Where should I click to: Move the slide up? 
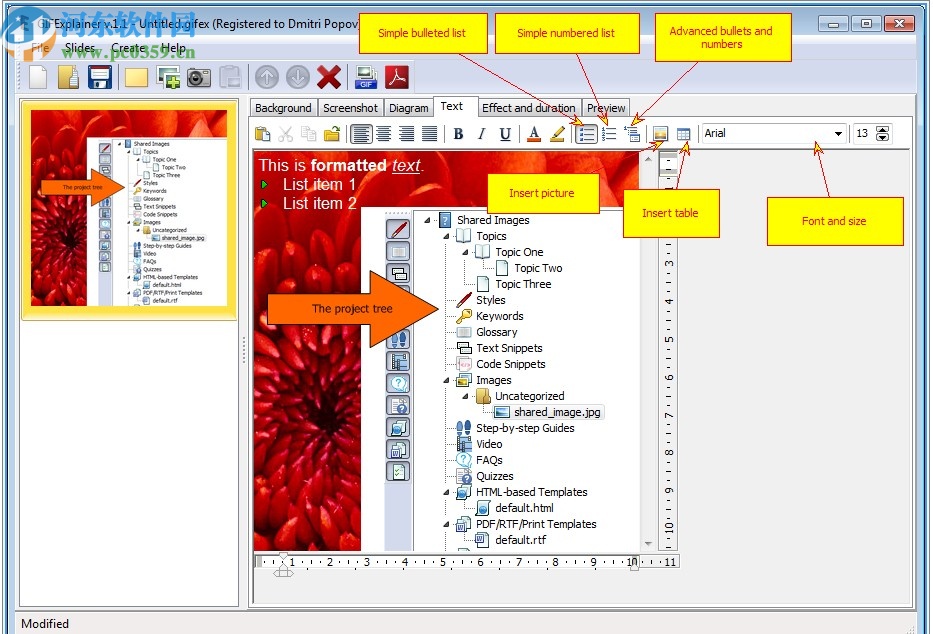coord(267,77)
